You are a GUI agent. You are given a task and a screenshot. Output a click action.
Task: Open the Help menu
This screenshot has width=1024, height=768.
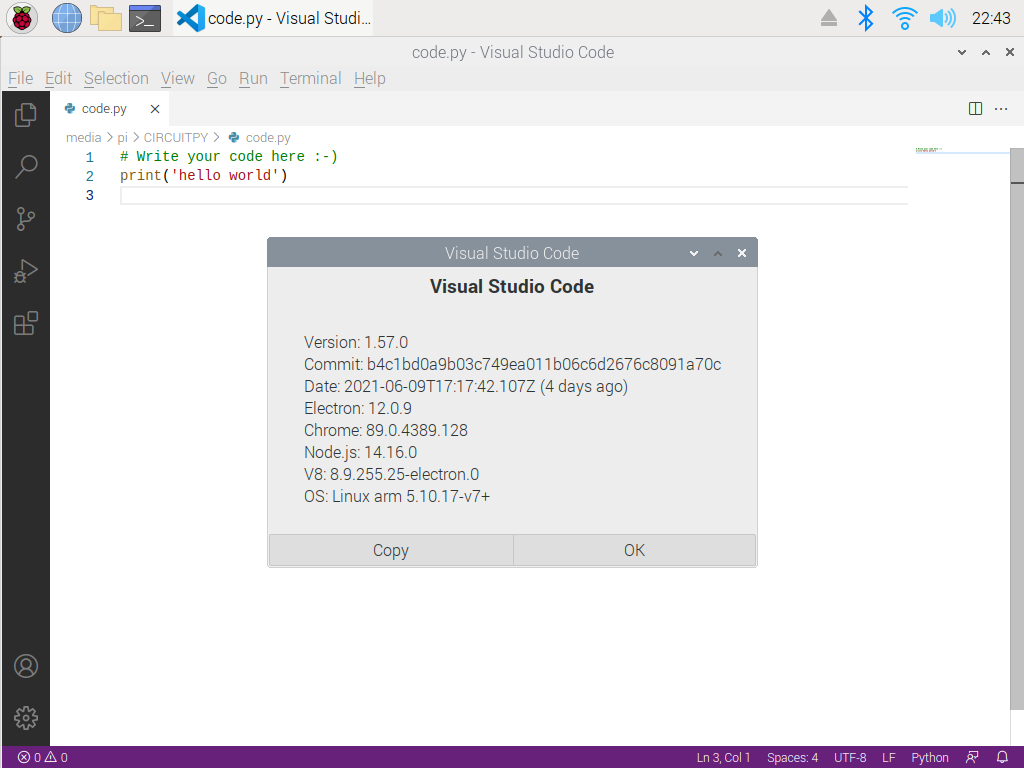[370, 78]
